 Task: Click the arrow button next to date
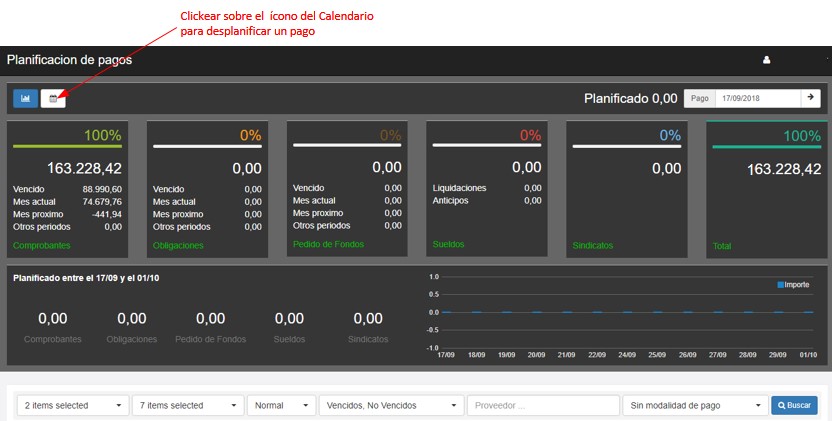click(810, 98)
